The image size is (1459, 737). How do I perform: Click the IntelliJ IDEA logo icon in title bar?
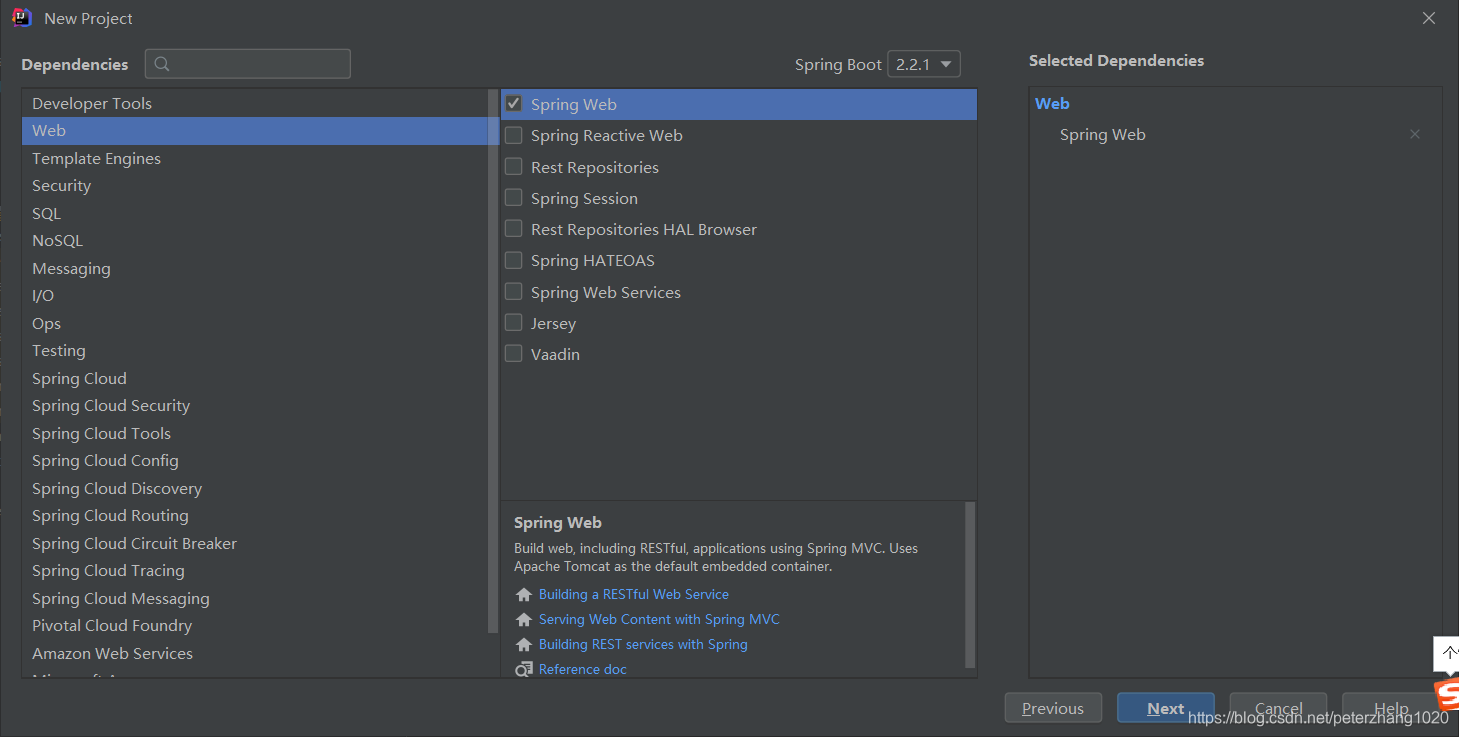[x=22, y=18]
